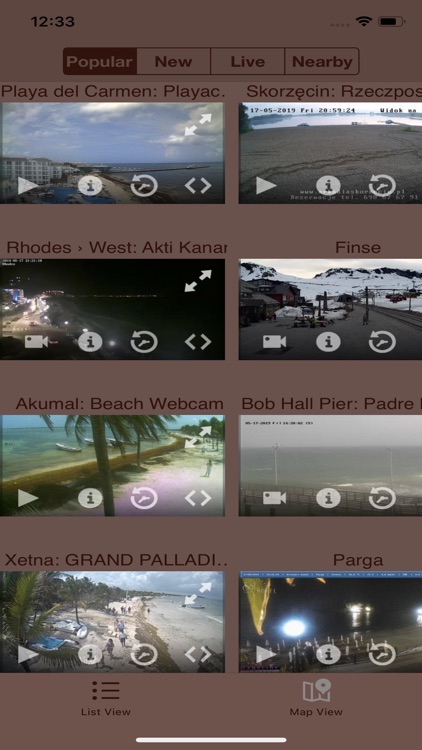The height and width of the screenshot is (750, 422).
Task: Show info for the Skorzęcin webcam
Action: pos(328,186)
